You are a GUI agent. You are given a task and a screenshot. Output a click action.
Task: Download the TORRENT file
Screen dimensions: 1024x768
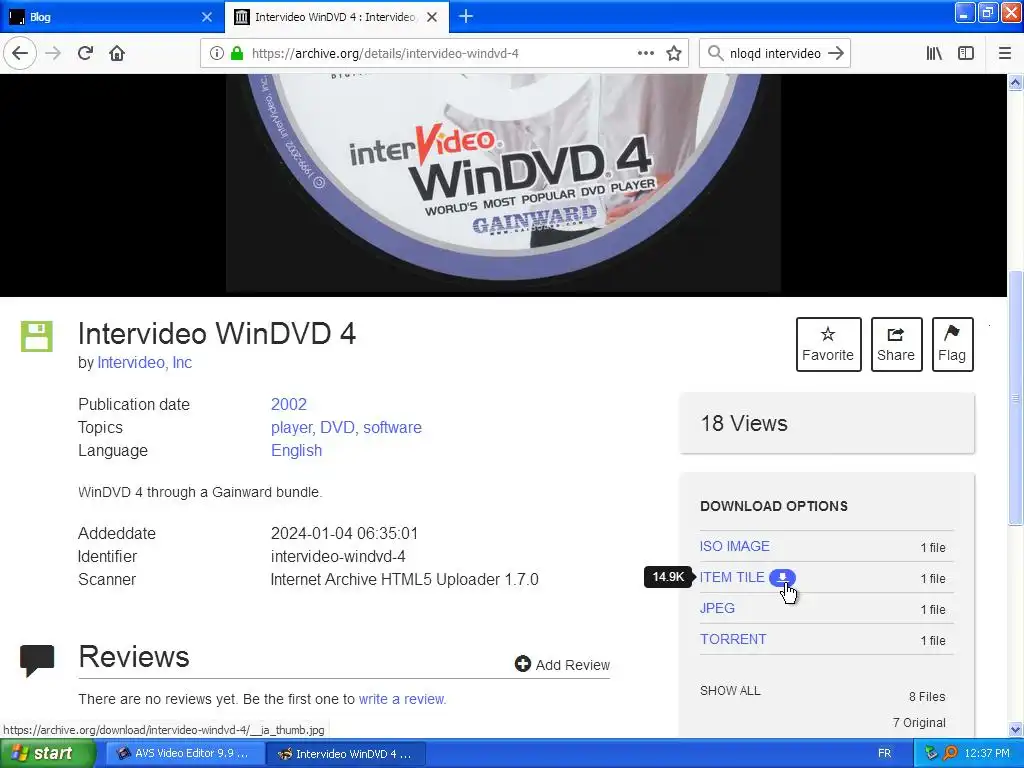(733, 639)
